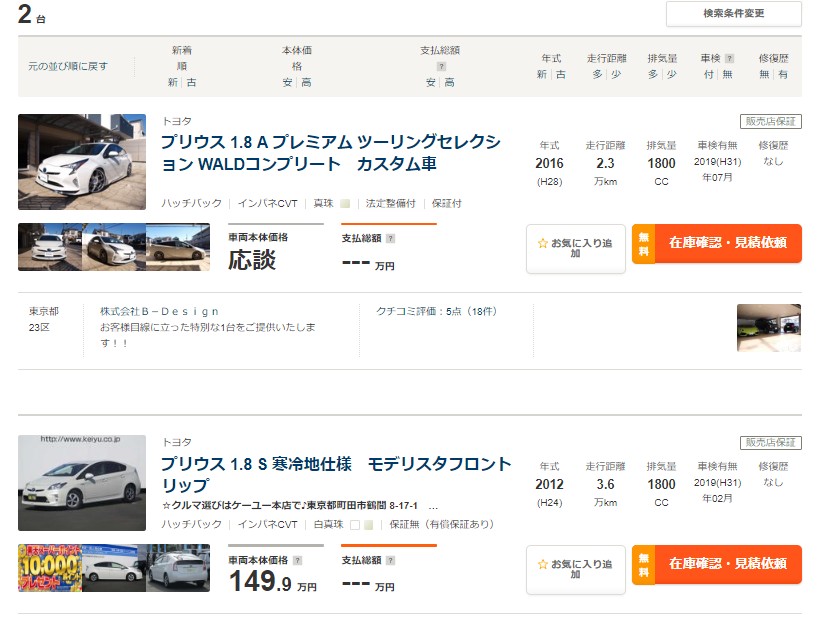The height and width of the screenshot is (622, 837).
Task: Click help icon beside 支払総額 on WALD Prius
Action: [390, 239]
